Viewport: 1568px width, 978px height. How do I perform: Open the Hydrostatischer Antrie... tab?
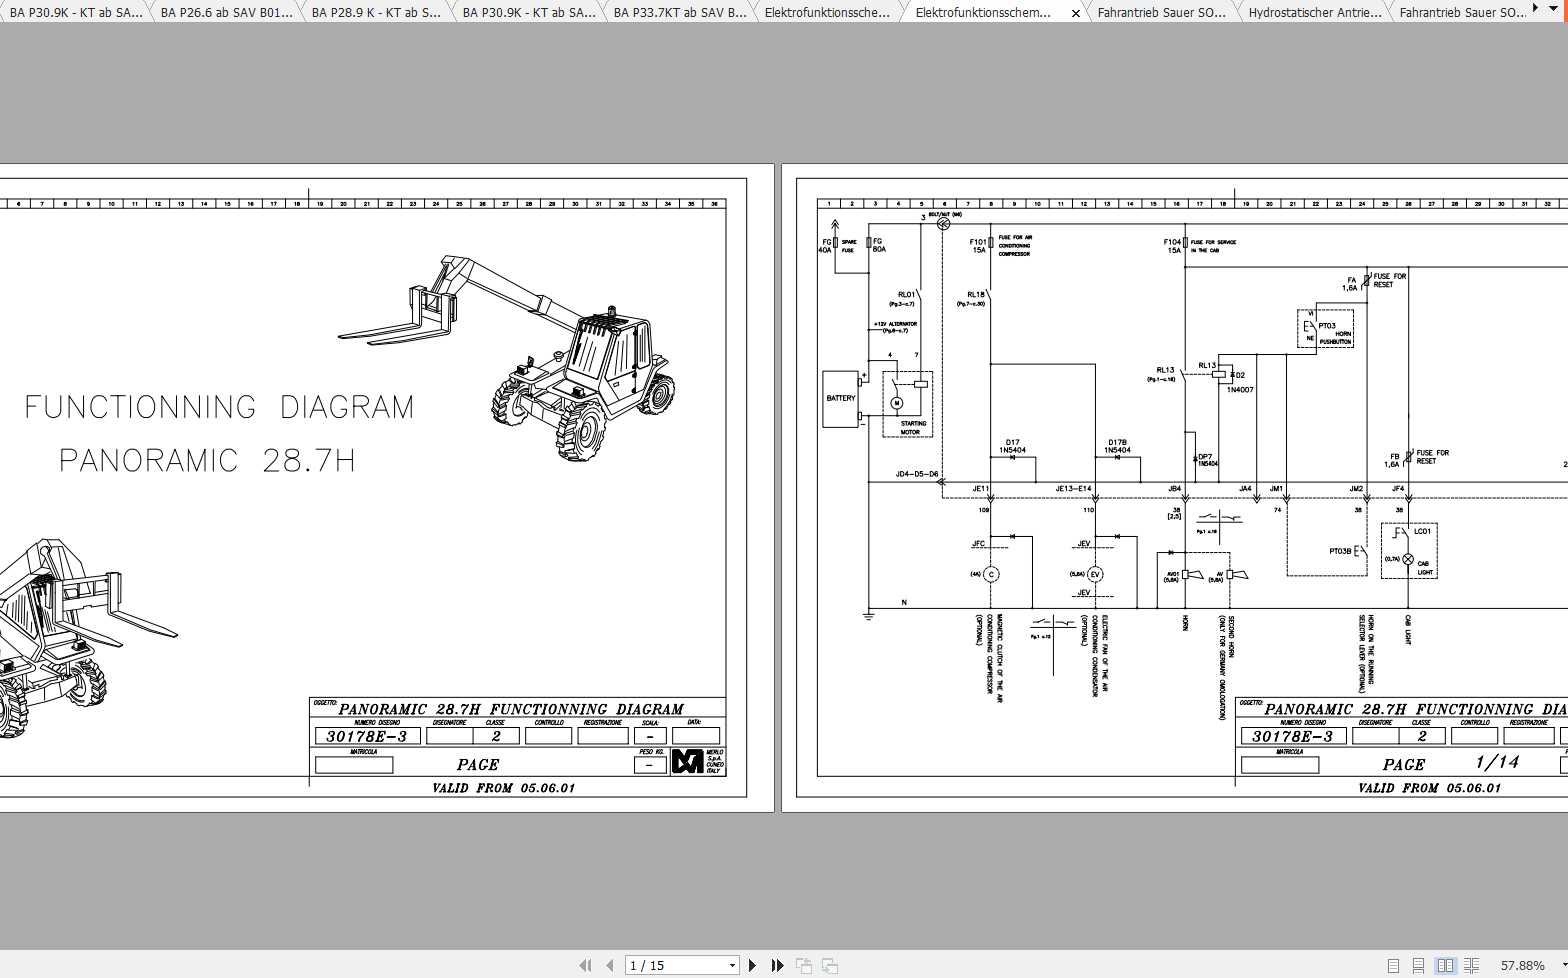coord(1315,12)
